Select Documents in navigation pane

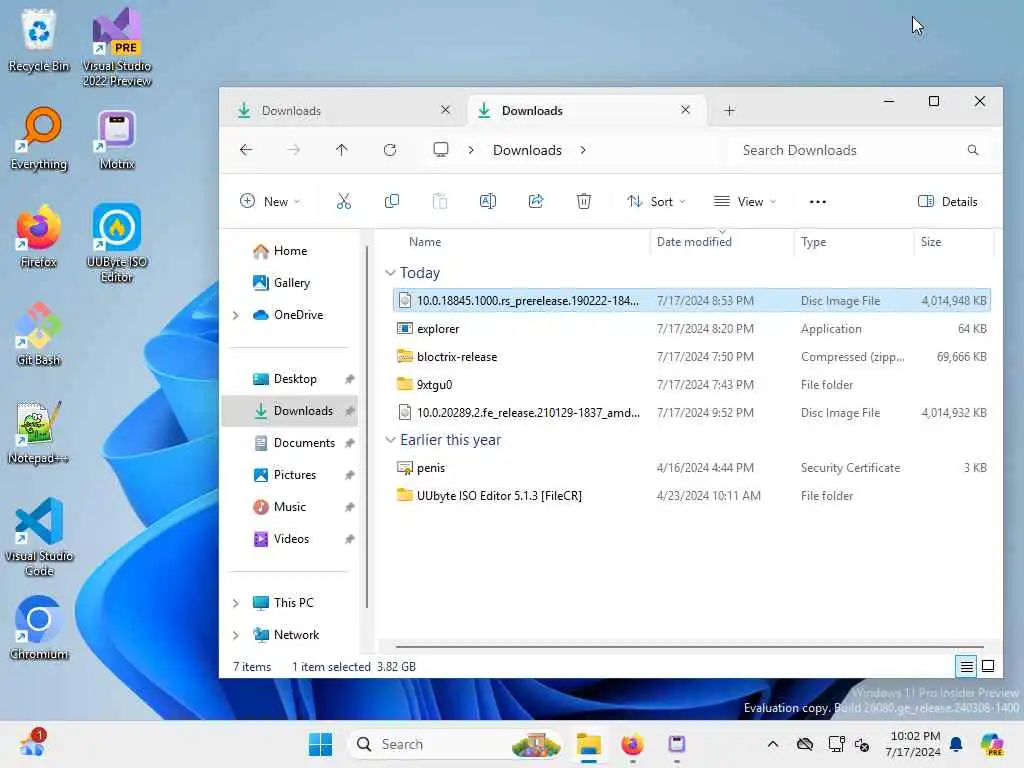[290, 443]
